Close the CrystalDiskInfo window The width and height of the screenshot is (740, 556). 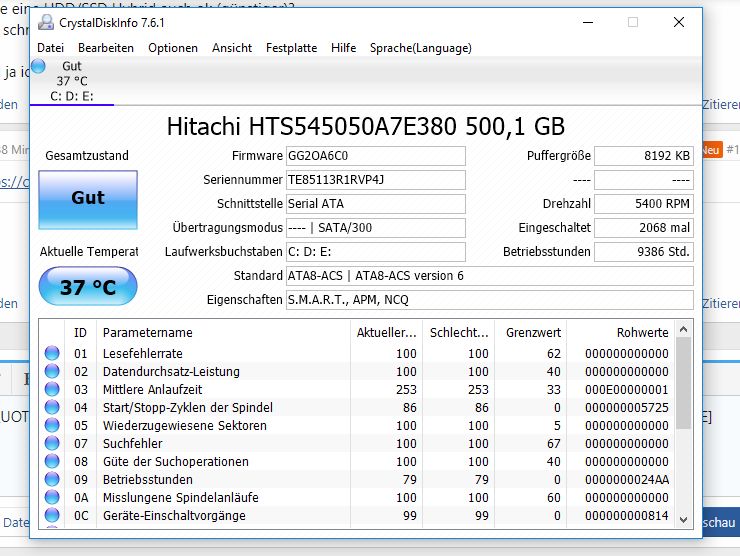point(679,22)
